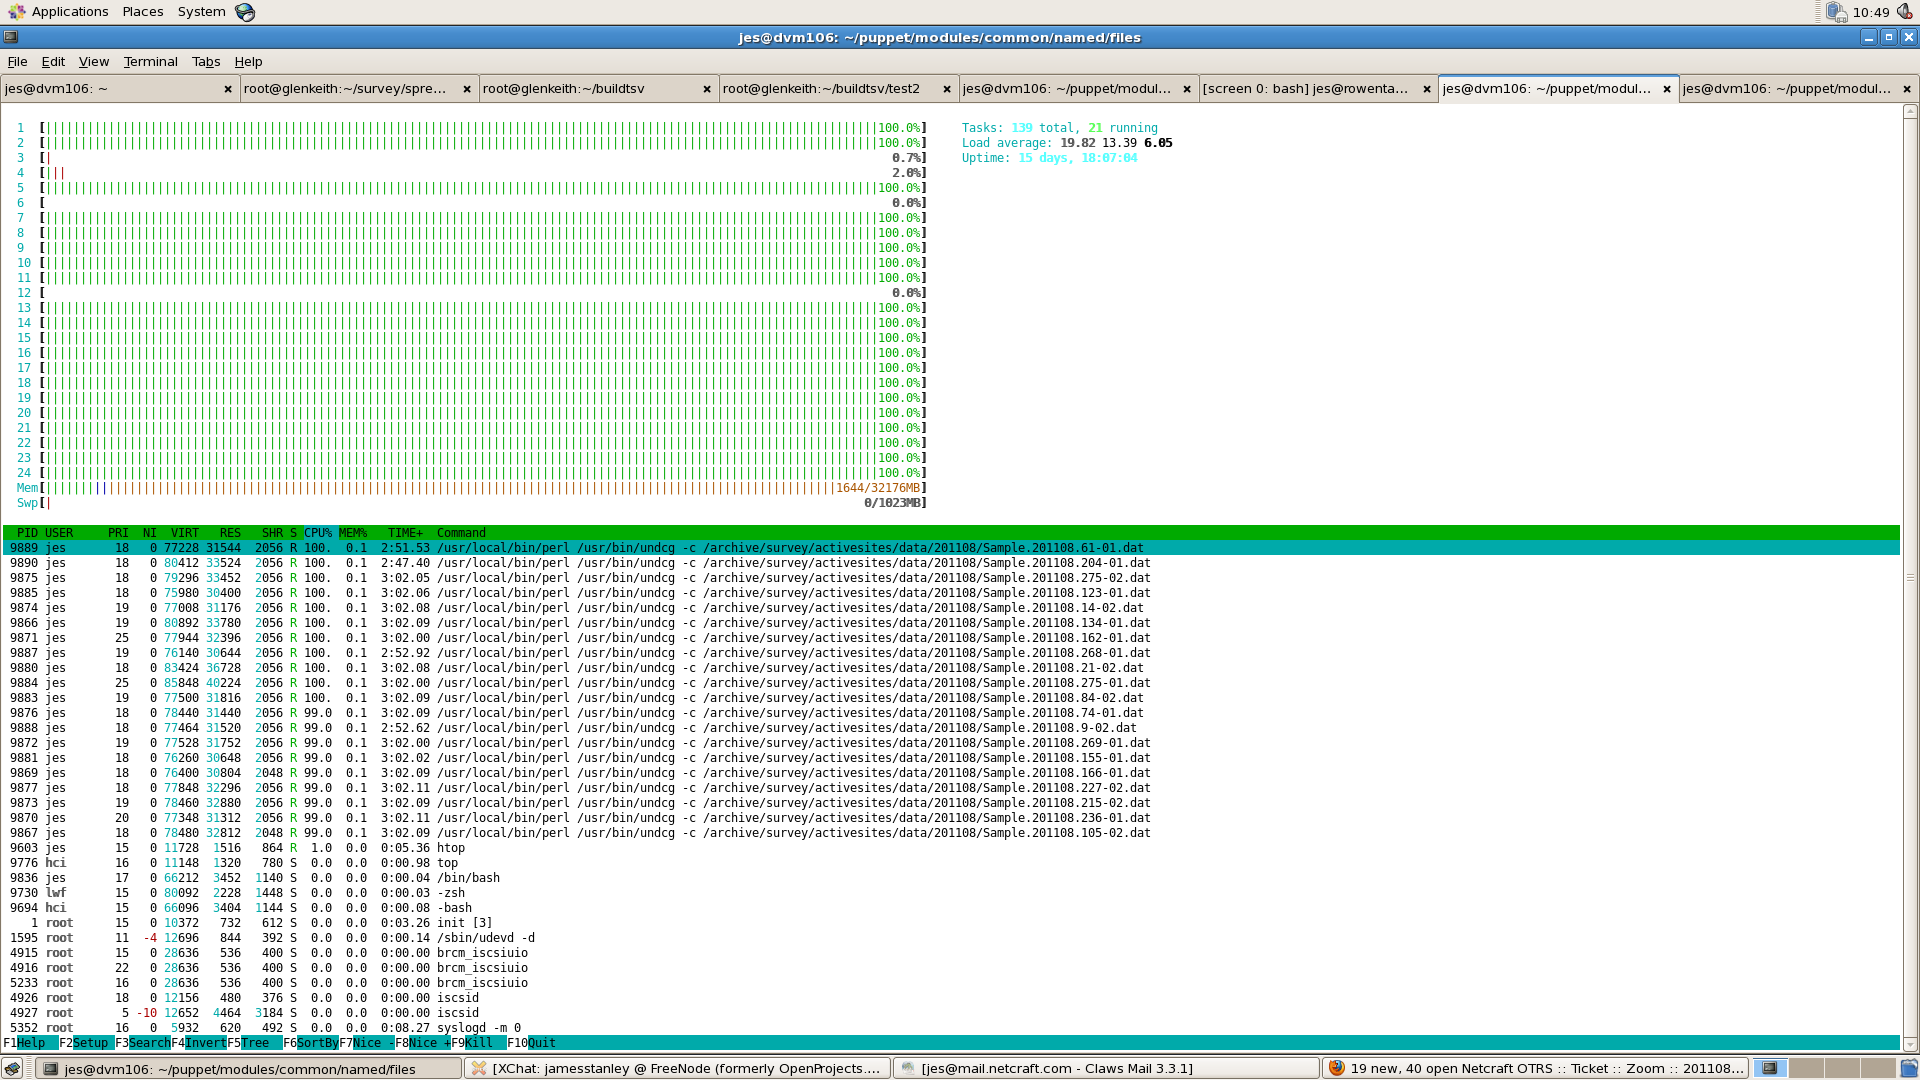Close the root@glenkeith:~/buildtsv tab
This screenshot has height=1080, width=1920.
pos(706,89)
